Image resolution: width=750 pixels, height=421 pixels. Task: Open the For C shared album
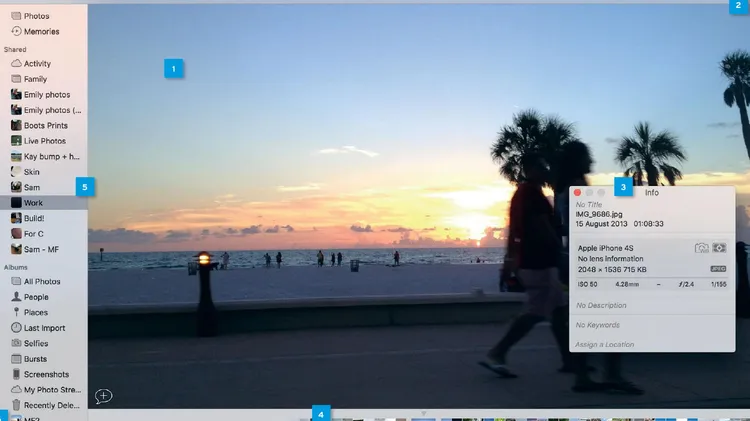pos(33,234)
